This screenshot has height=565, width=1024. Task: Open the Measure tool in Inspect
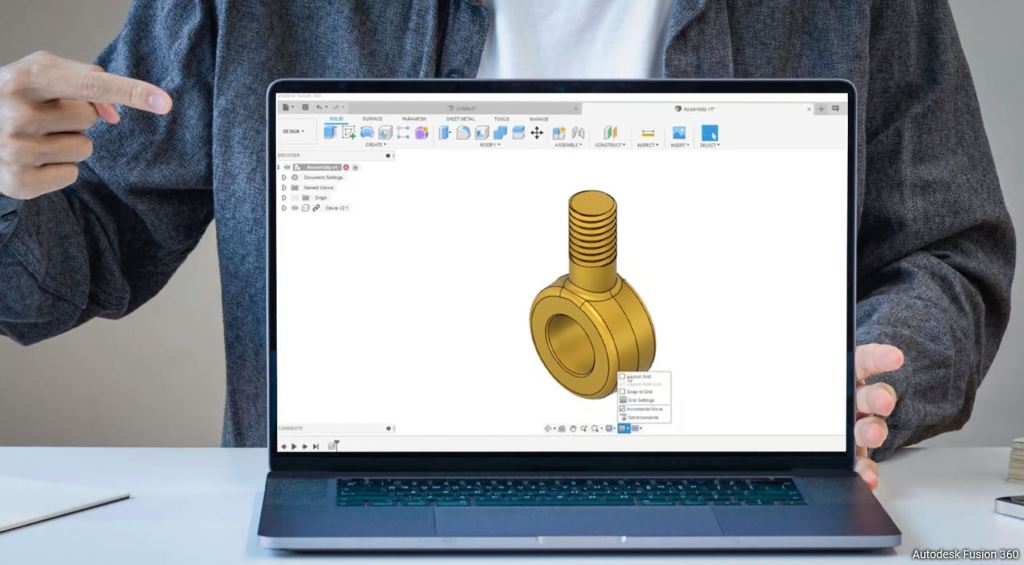point(648,133)
